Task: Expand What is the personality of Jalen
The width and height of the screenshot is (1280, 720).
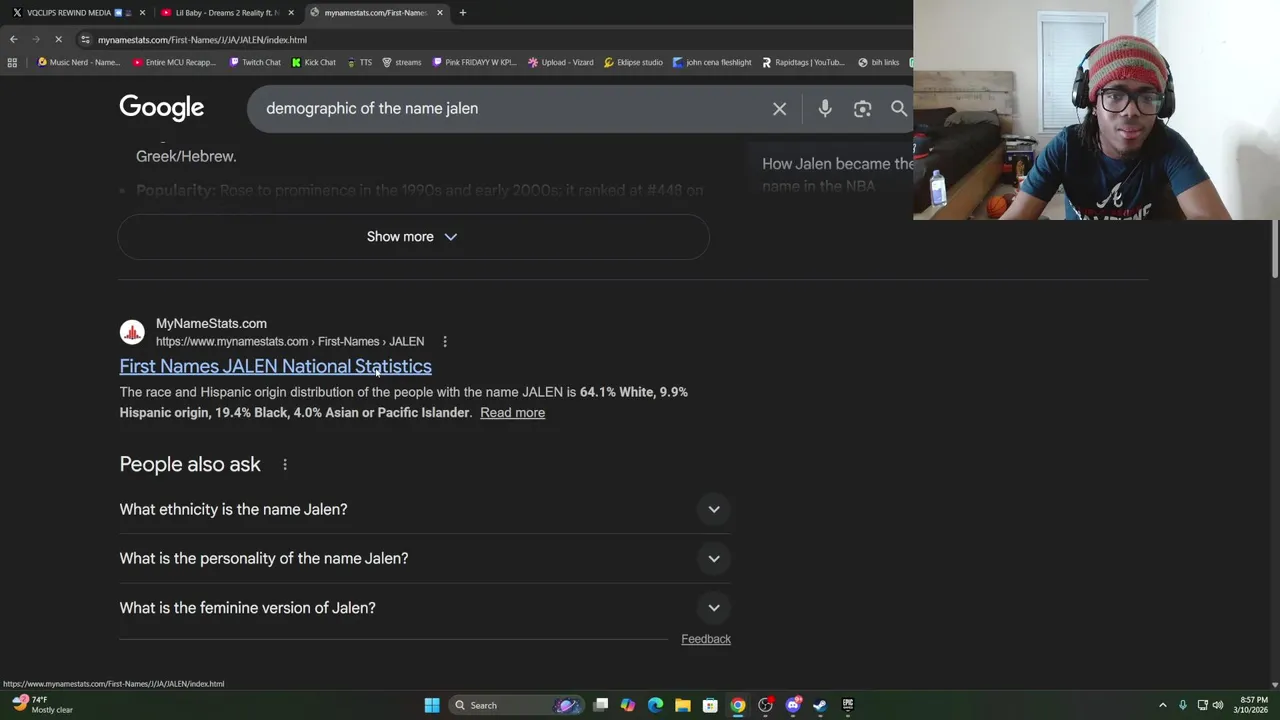Action: click(425, 559)
